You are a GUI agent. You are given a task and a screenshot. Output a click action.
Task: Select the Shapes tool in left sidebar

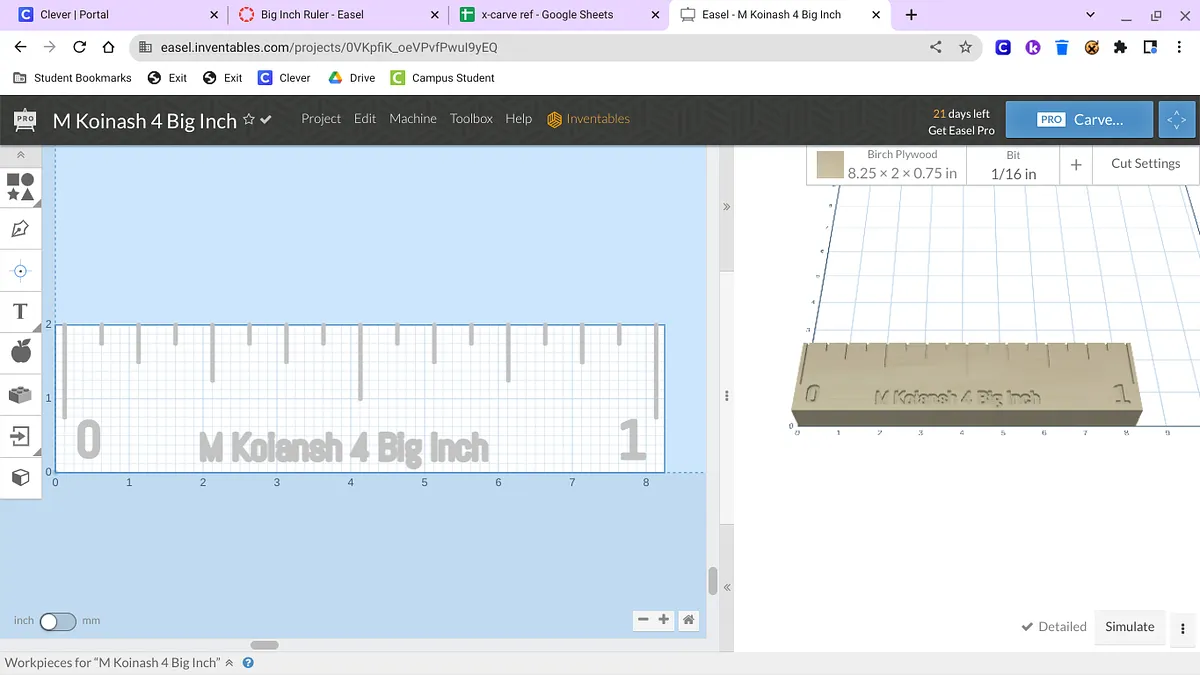[x=20, y=186]
